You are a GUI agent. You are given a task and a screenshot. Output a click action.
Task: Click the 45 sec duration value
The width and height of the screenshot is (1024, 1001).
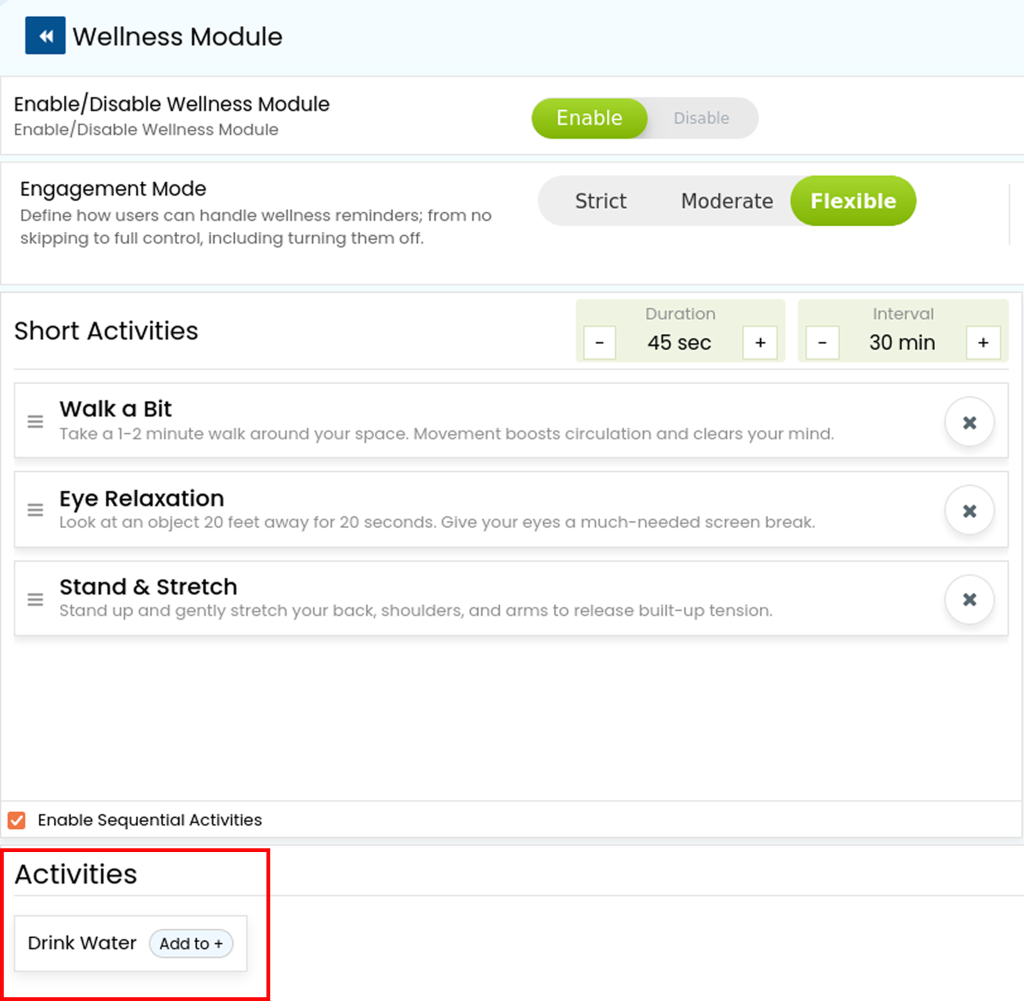[679, 343]
